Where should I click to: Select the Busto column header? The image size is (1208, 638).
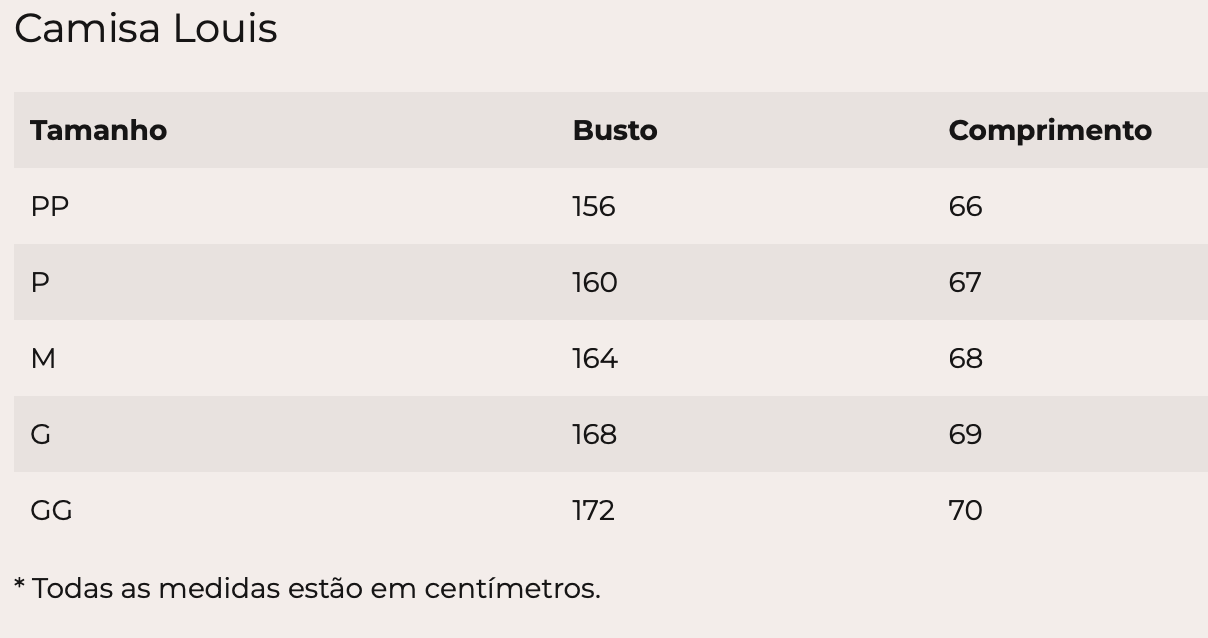coord(615,130)
